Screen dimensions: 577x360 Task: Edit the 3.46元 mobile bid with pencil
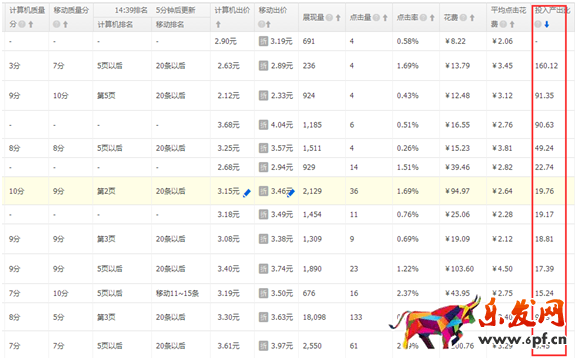[x=291, y=193]
